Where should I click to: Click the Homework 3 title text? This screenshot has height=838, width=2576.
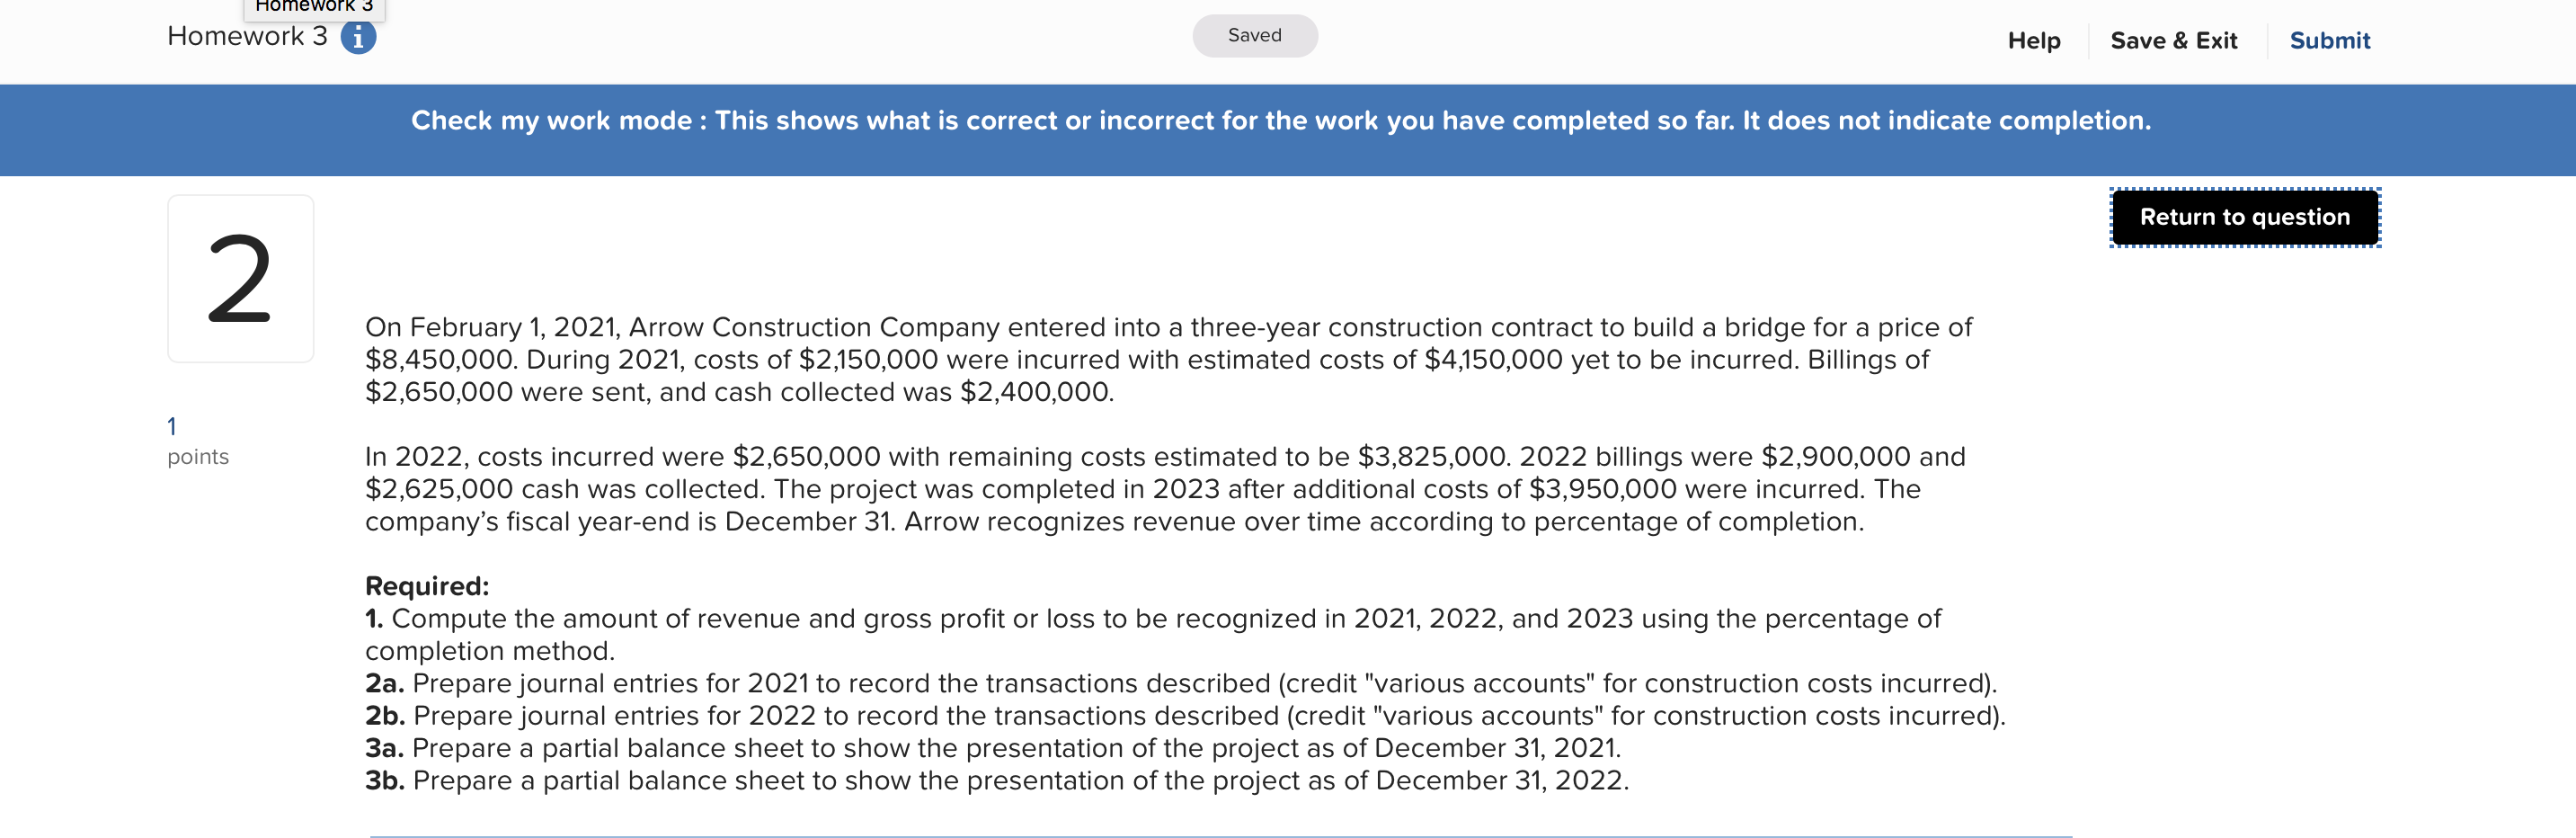[x=246, y=37]
